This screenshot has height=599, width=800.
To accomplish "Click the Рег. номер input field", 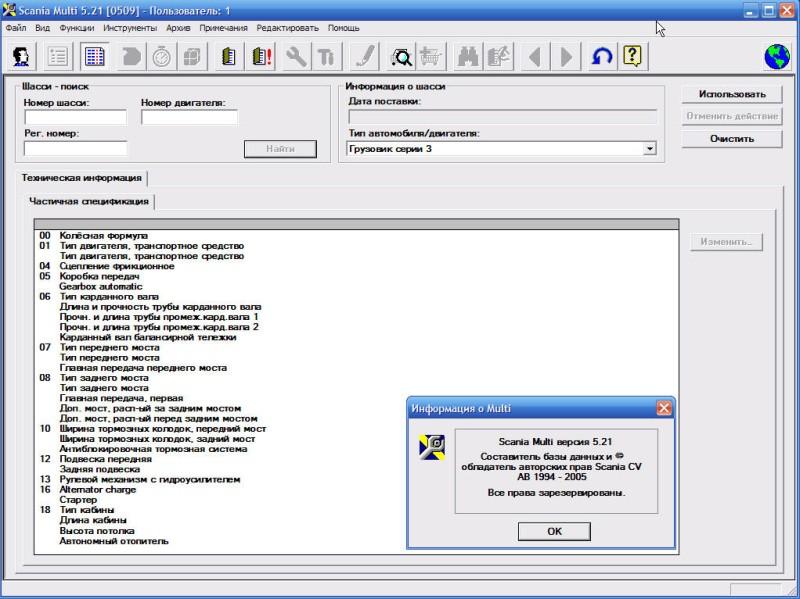I will [x=76, y=148].
